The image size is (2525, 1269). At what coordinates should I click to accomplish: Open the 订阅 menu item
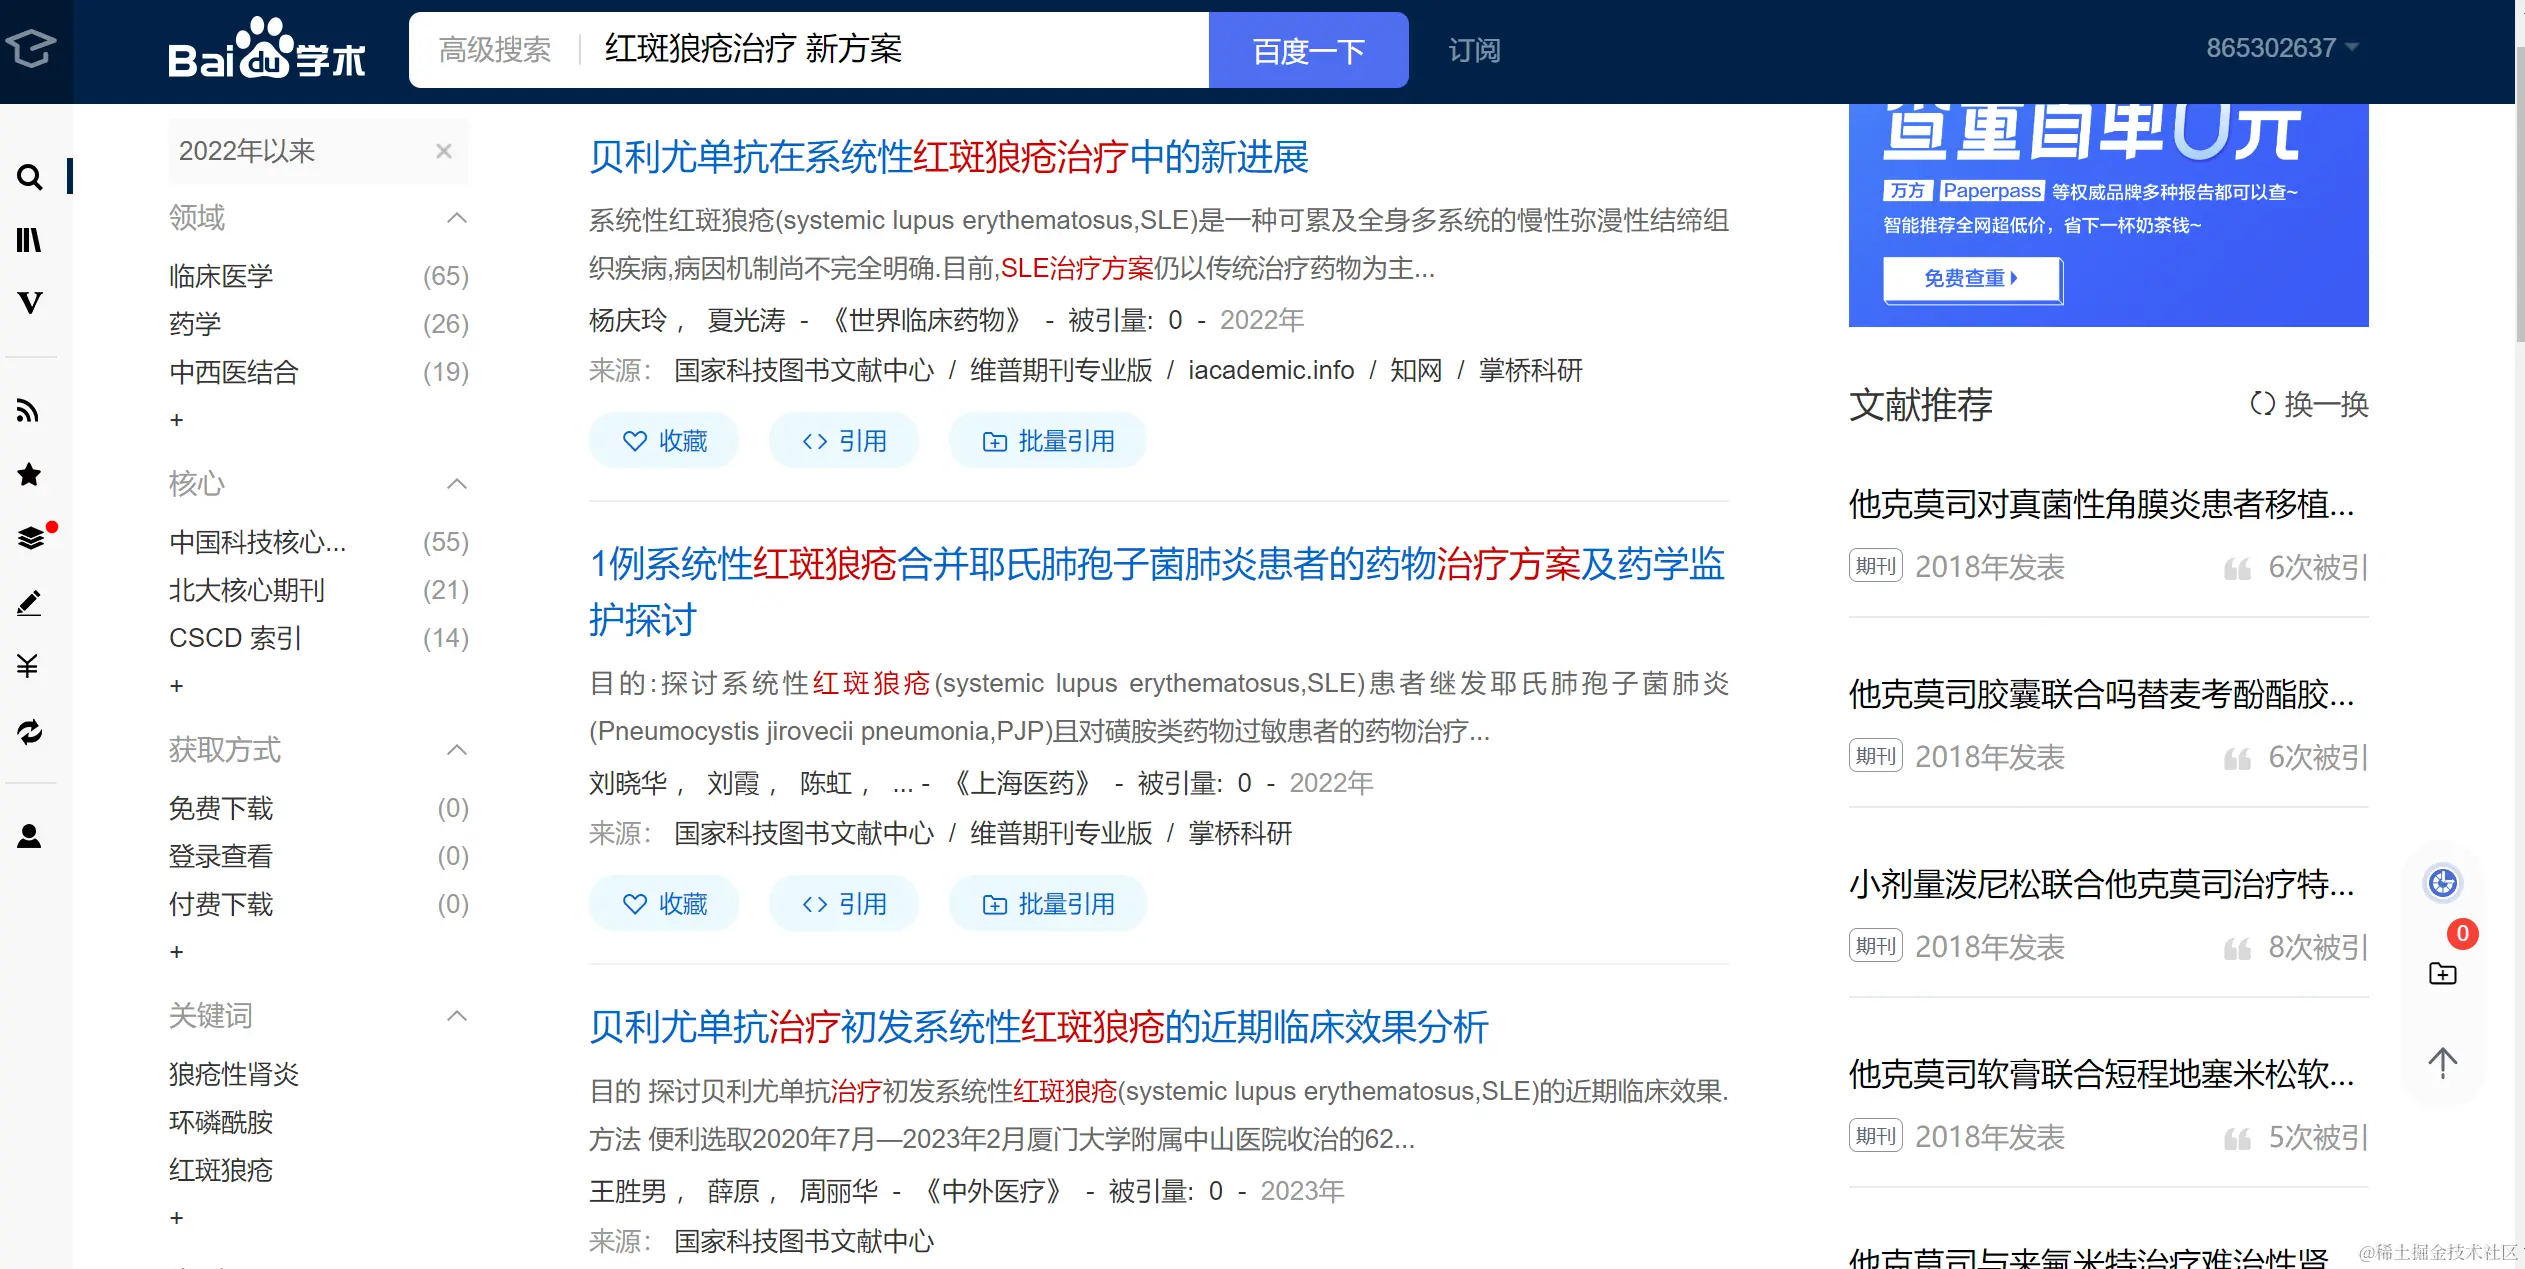coord(1474,50)
